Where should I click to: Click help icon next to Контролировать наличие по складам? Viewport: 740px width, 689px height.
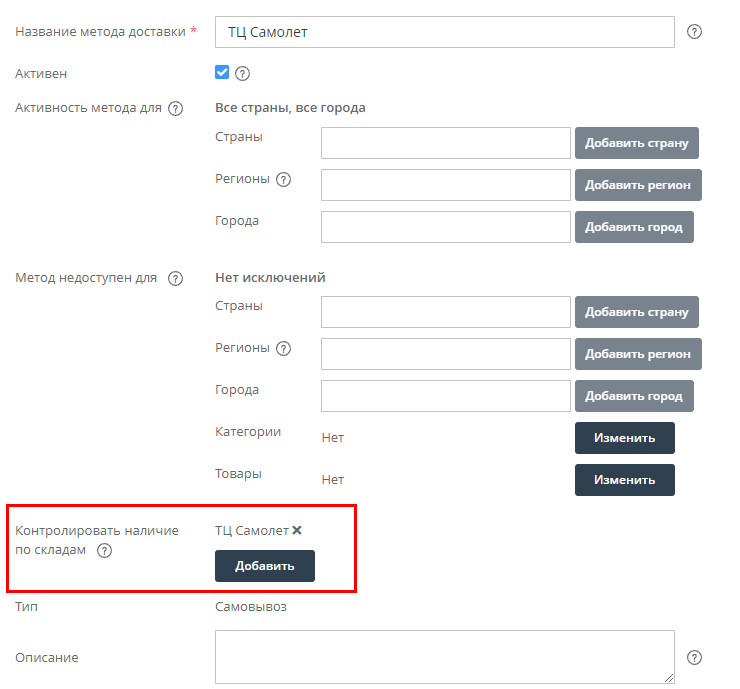(x=104, y=551)
